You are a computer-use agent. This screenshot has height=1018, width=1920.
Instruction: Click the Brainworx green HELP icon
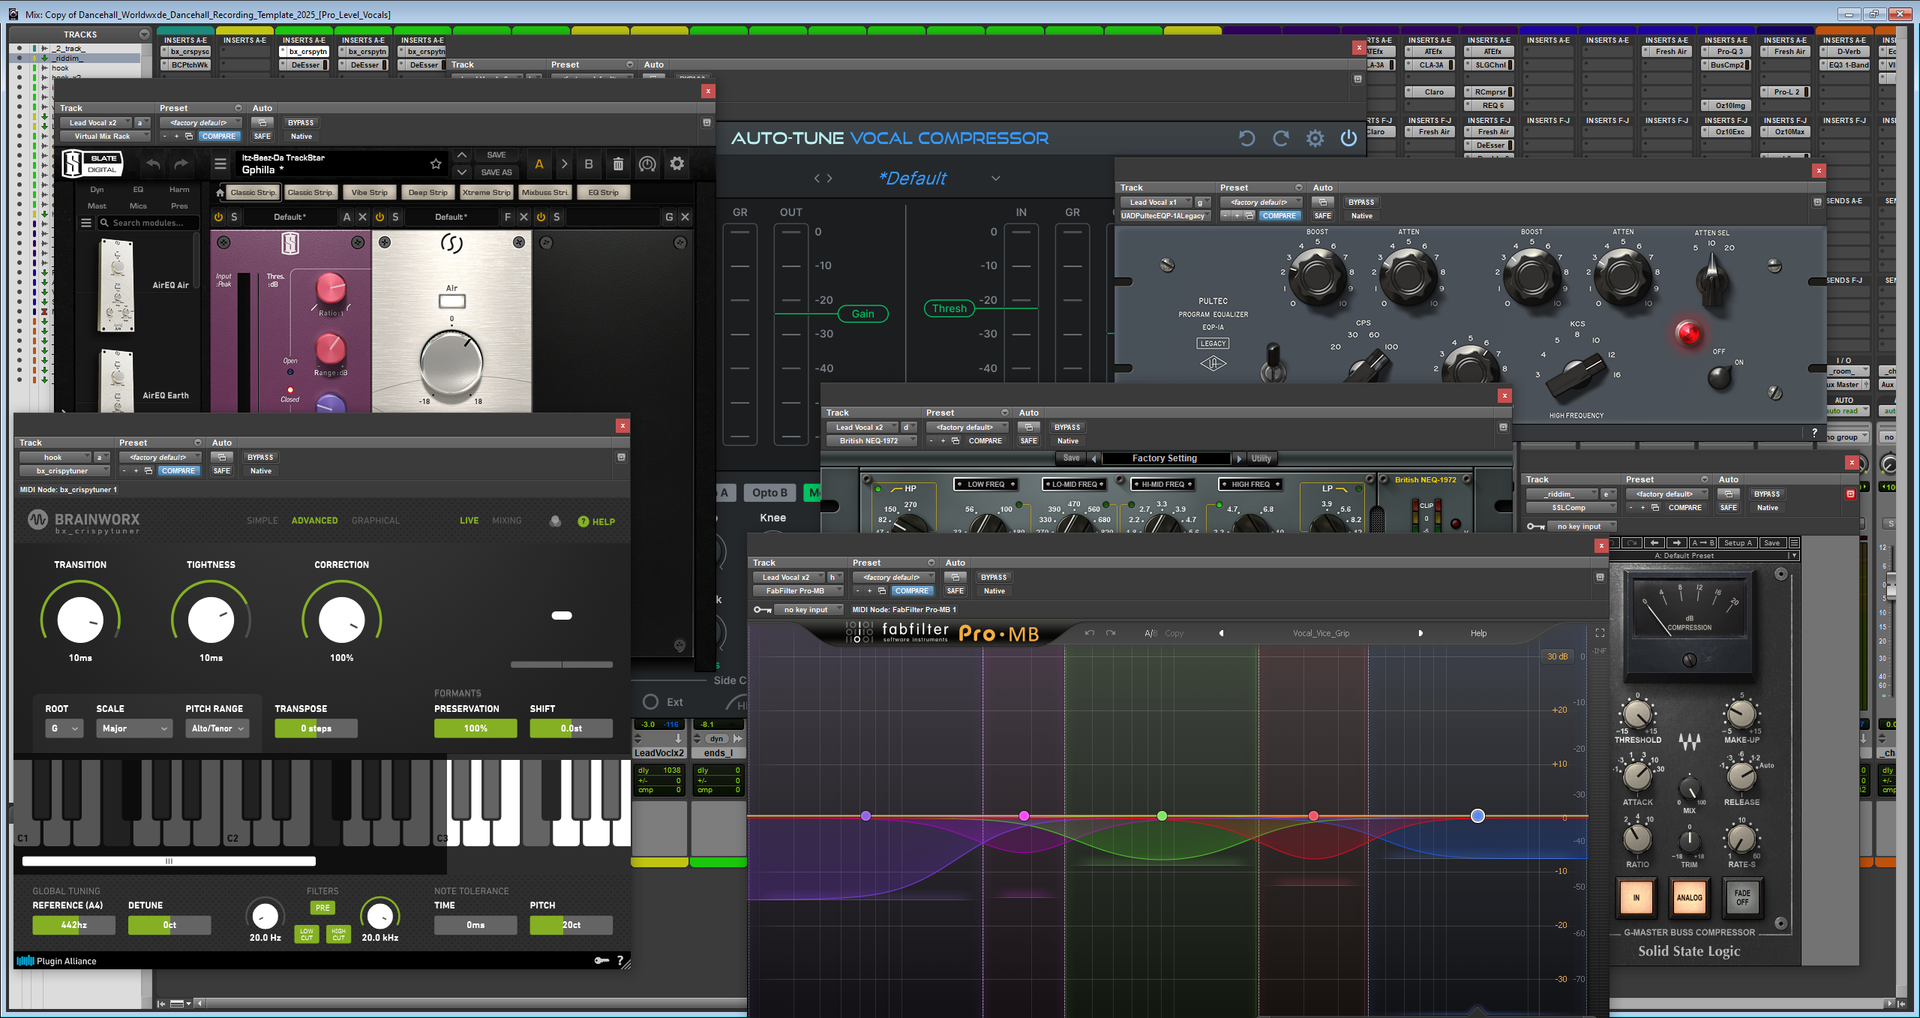point(584,522)
